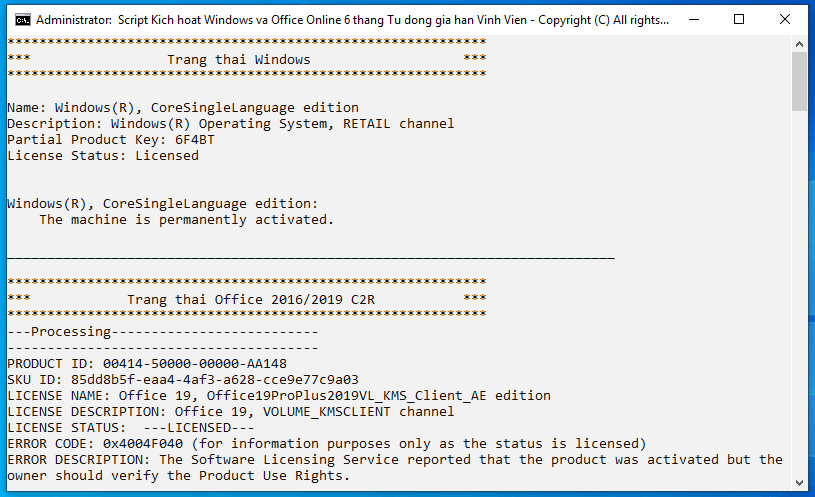
Task: Maximize the script console window
Action: click(x=738, y=19)
